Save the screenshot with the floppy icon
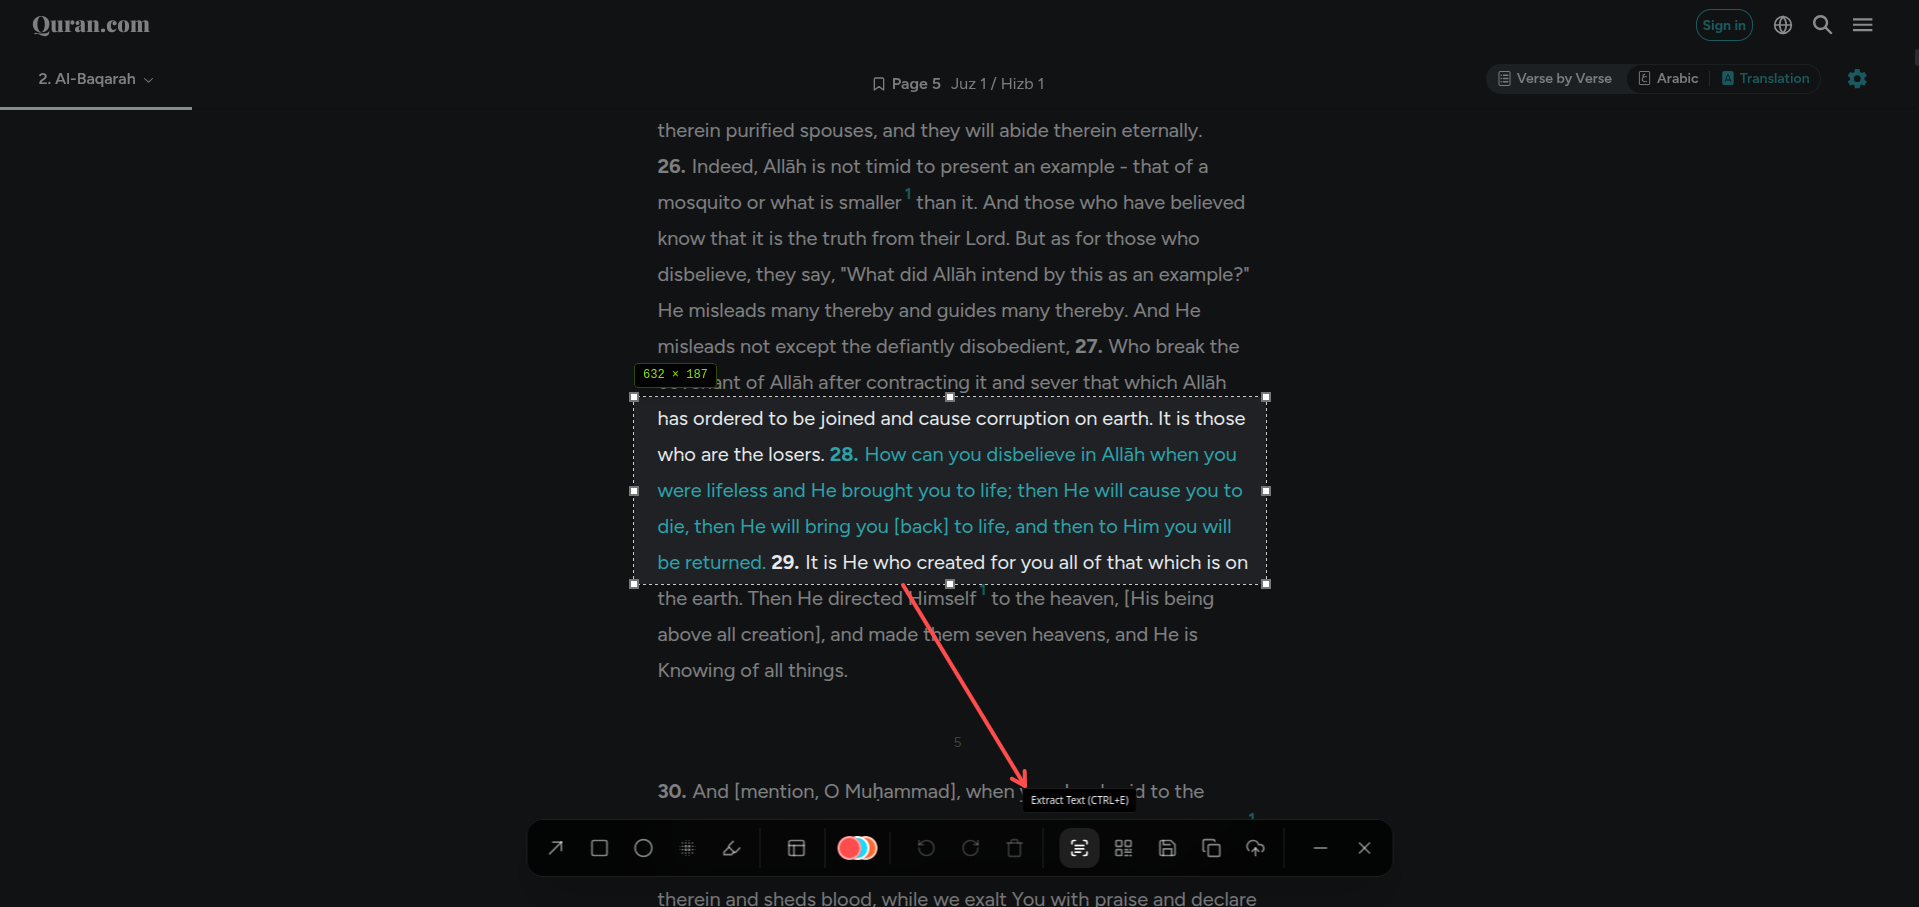The width and height of the screenshot is (1919, 907). 1167,848
